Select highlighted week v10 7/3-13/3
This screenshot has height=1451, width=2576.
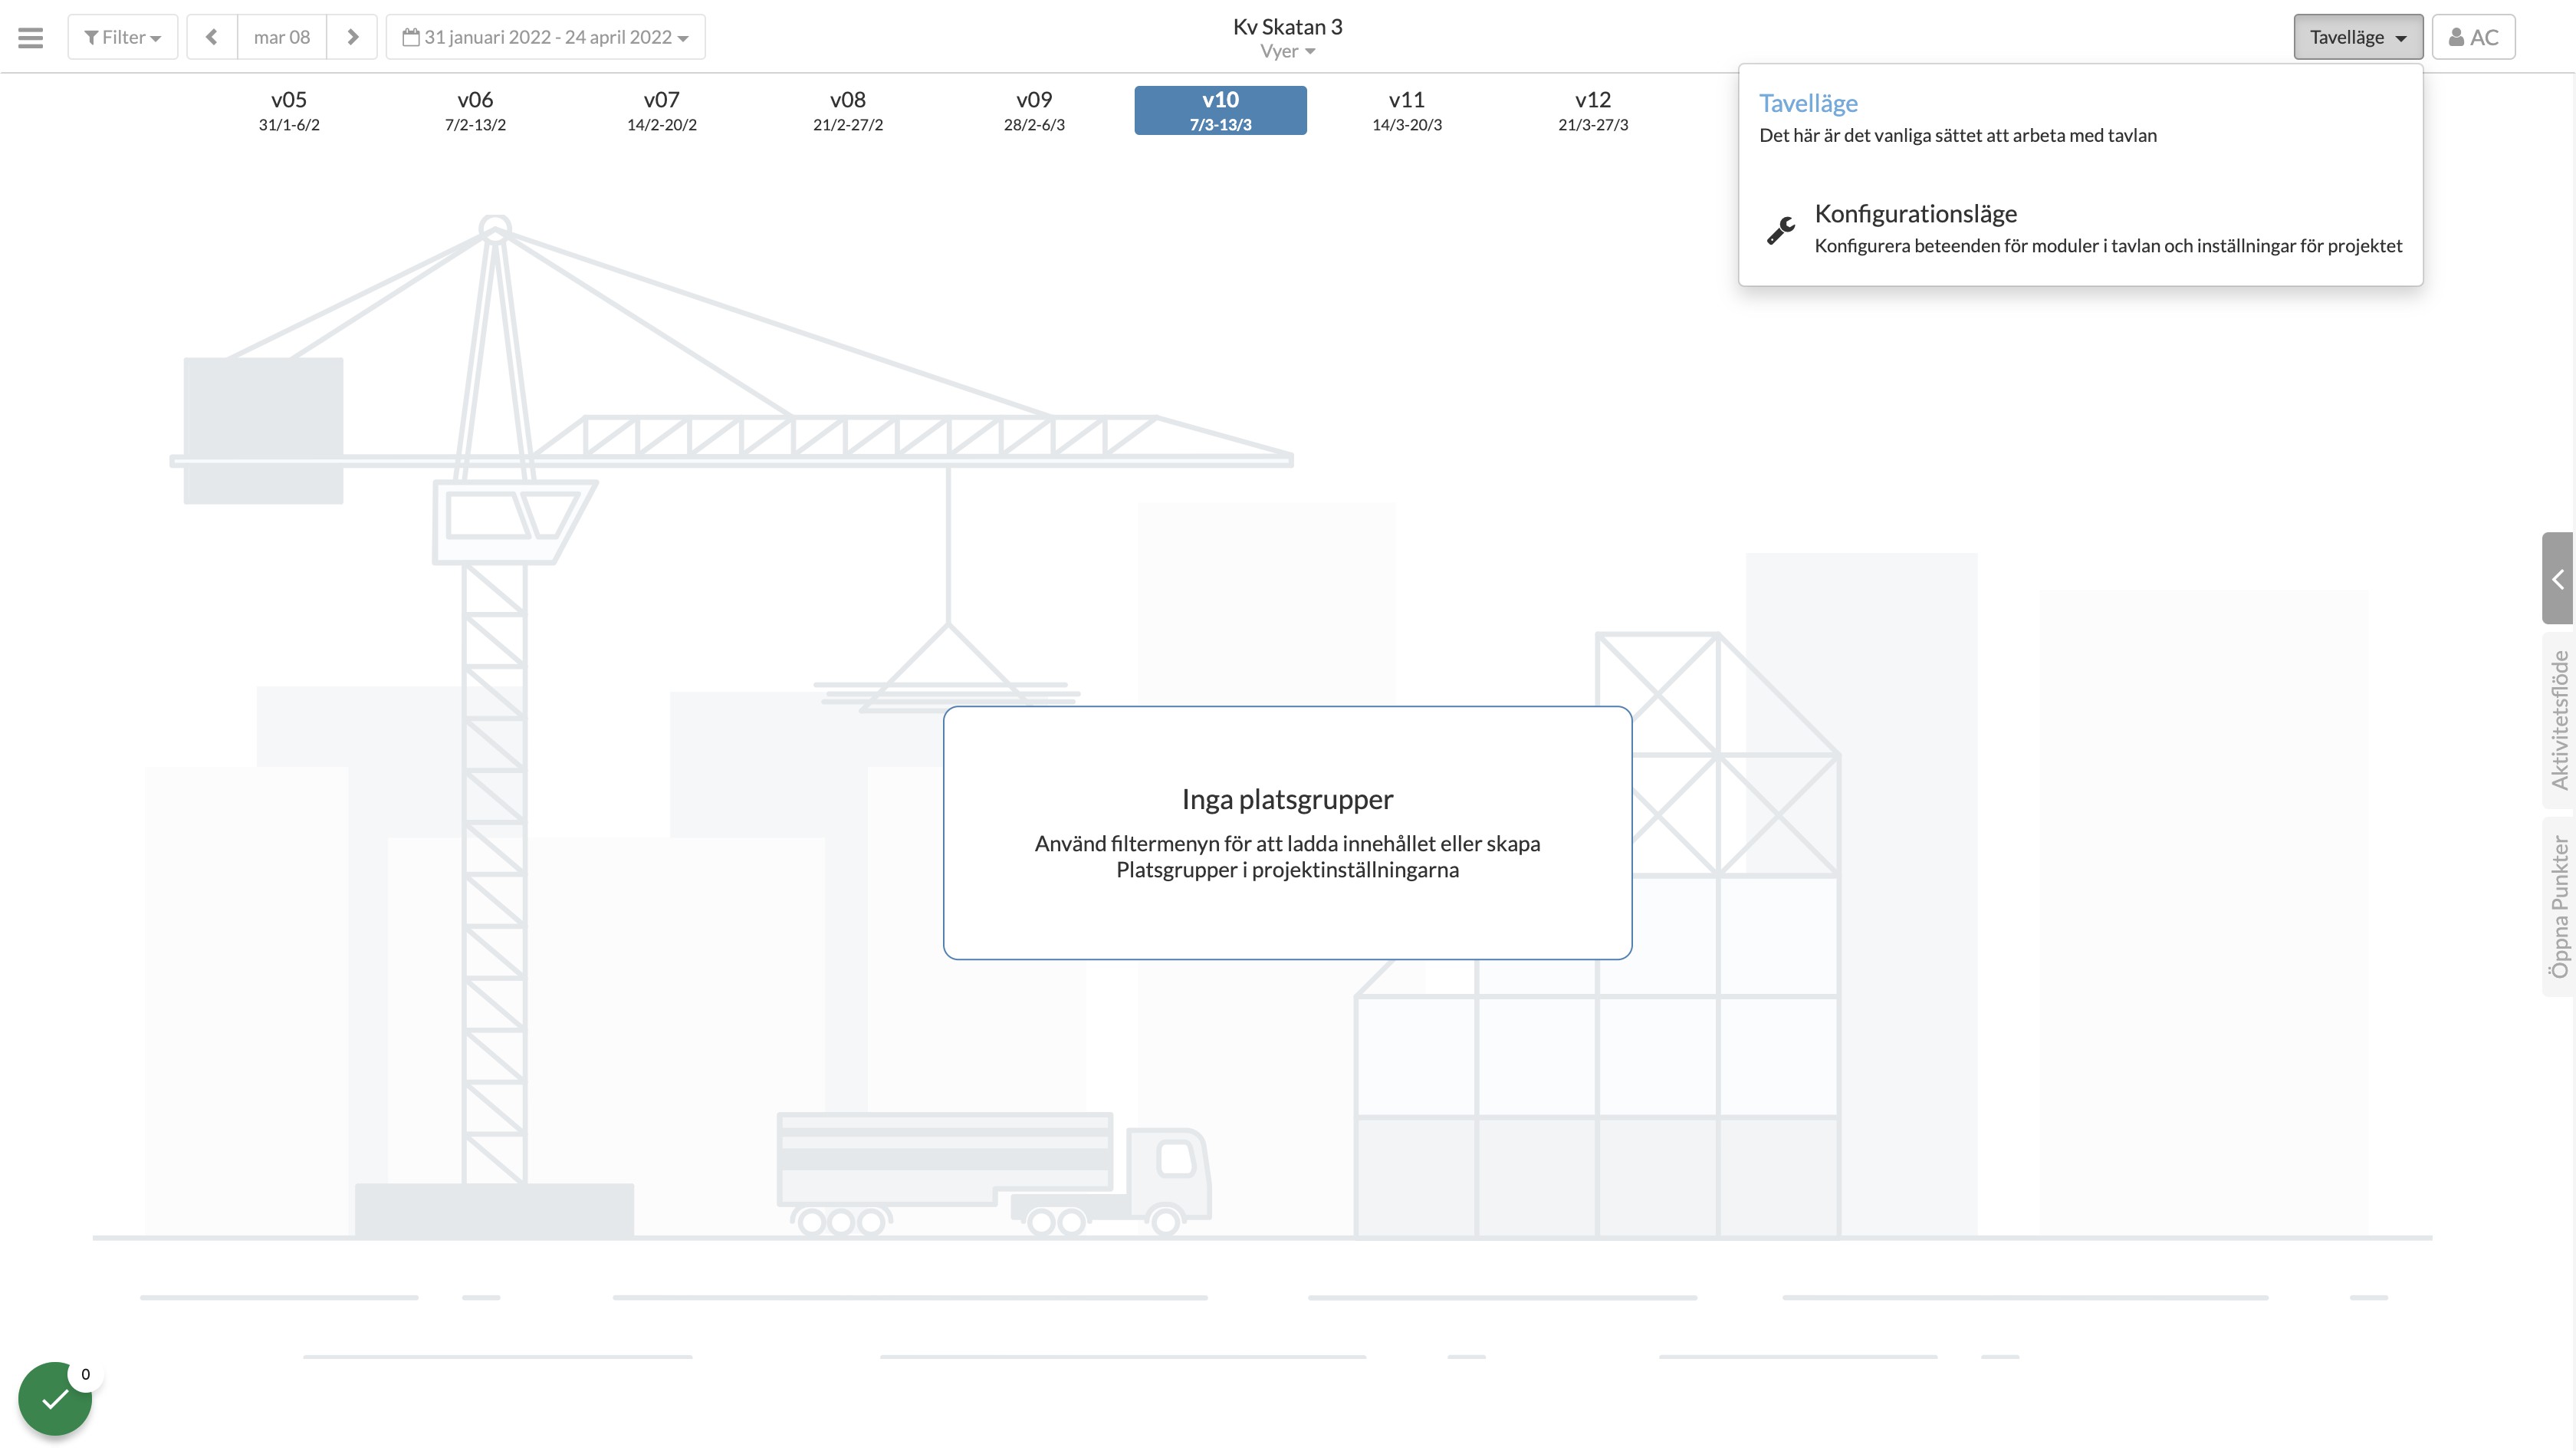tap(1220, 110)
